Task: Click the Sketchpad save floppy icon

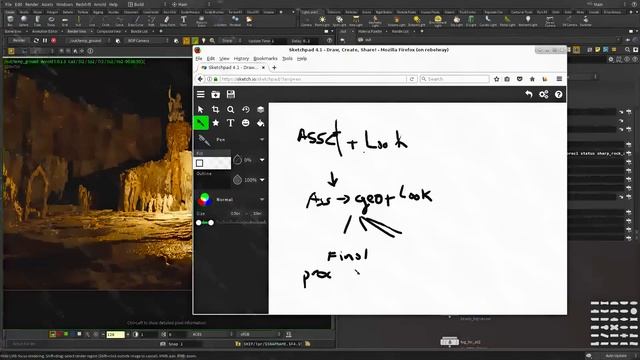Action: (x=231, y=94)
